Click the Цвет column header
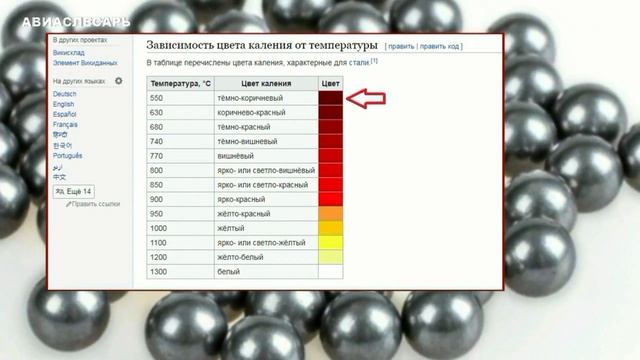 click(x=330, y=84)
